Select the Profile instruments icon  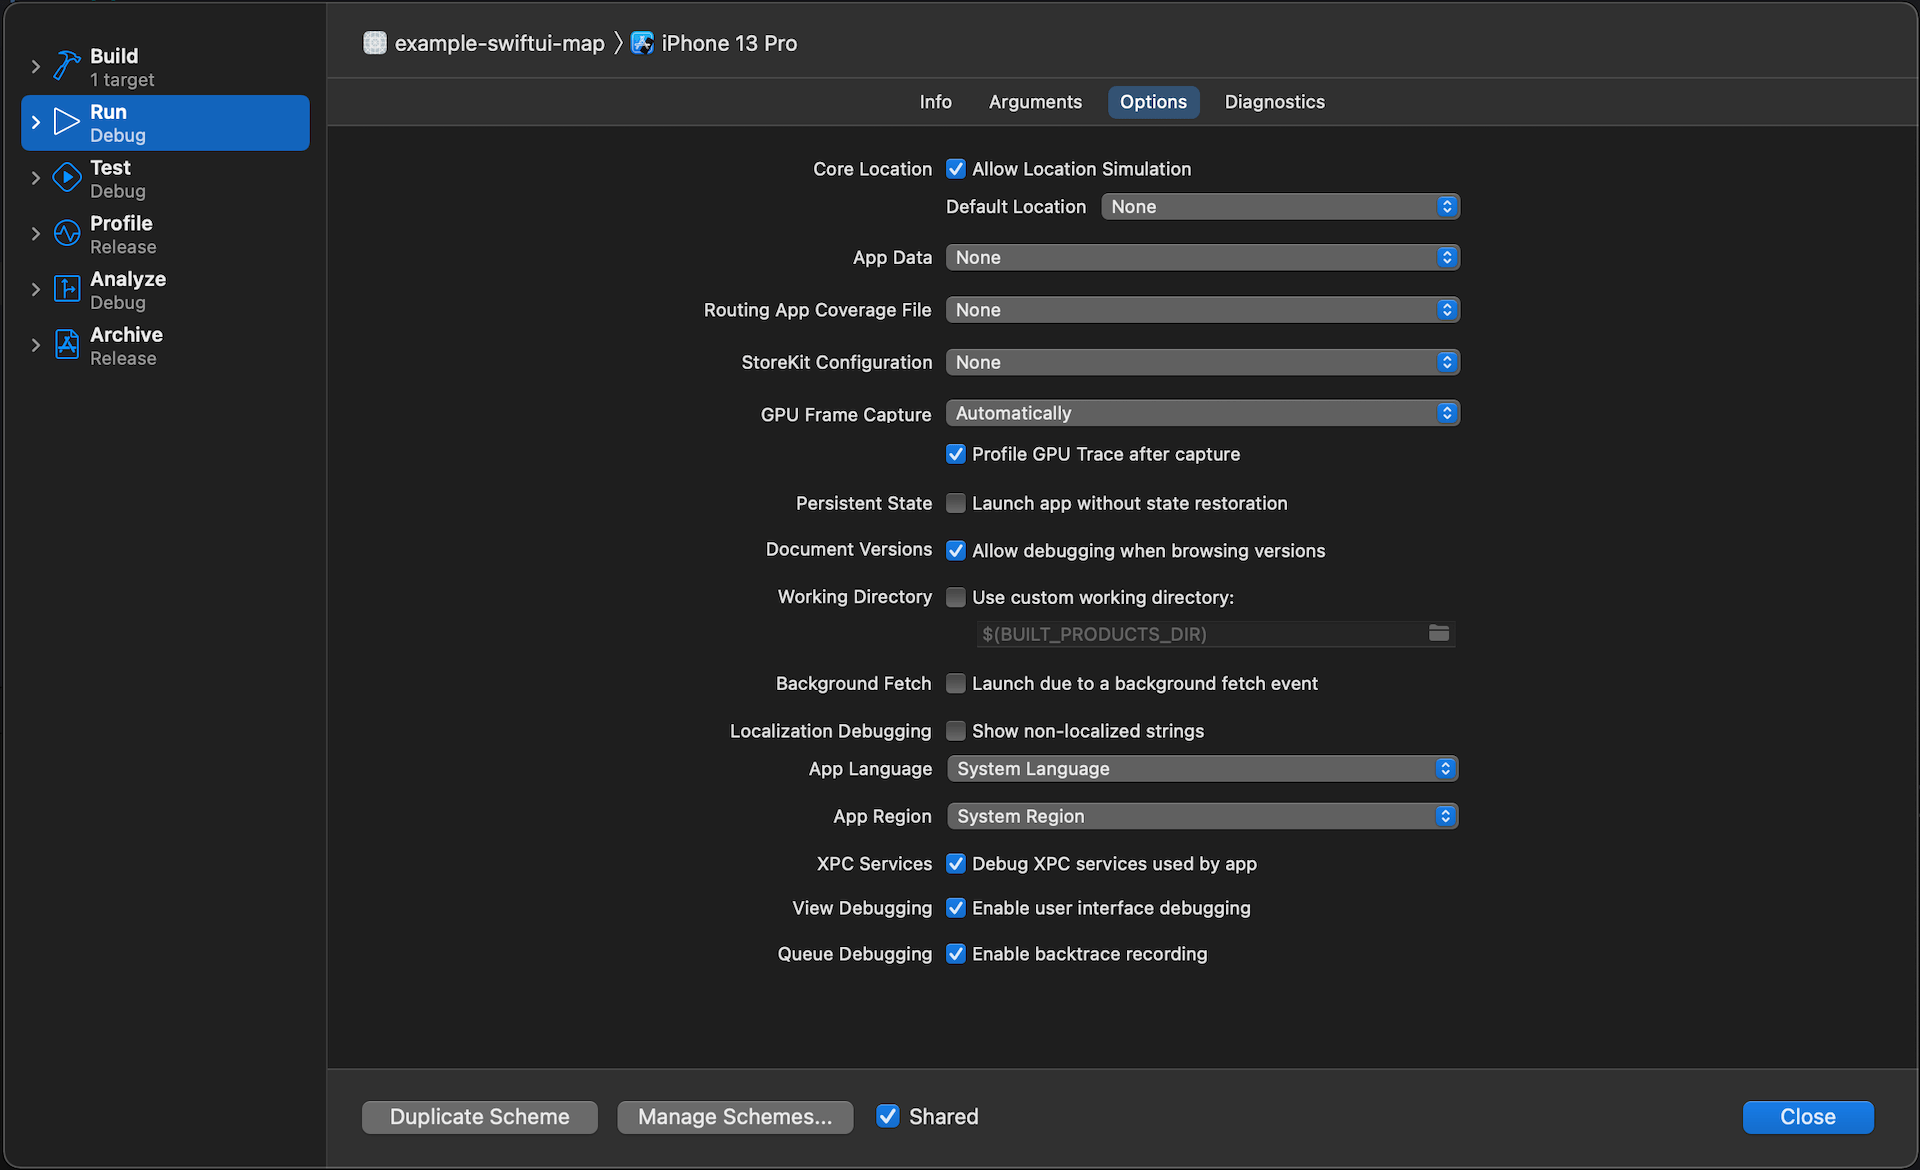(x=66, y=234)
